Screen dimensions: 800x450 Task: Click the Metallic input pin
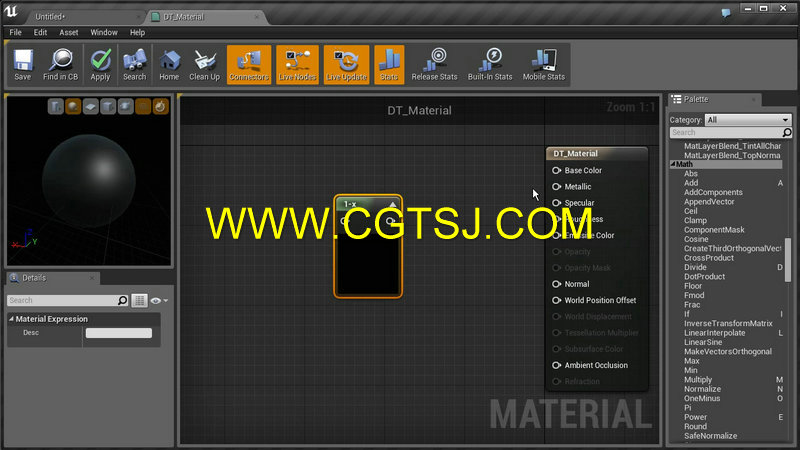(x=556, y=187)
